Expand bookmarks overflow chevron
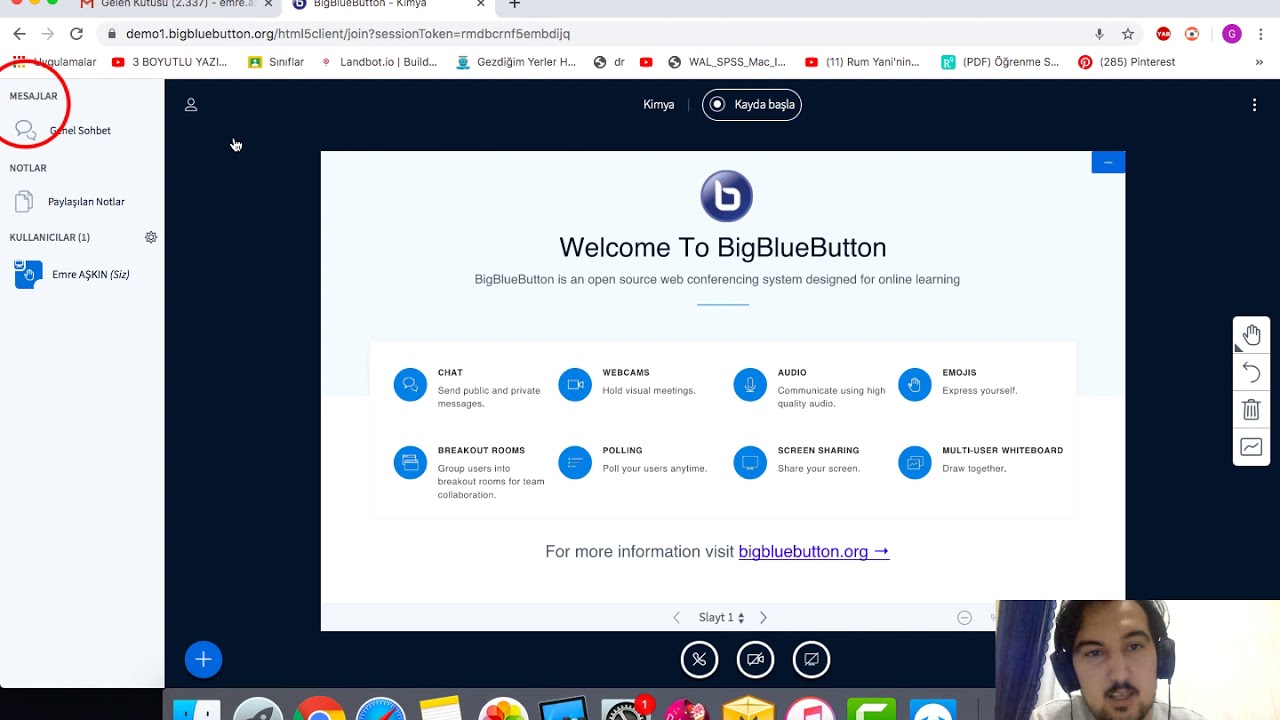This screenshot has width=1280, height=720. tap(1259, 62)
